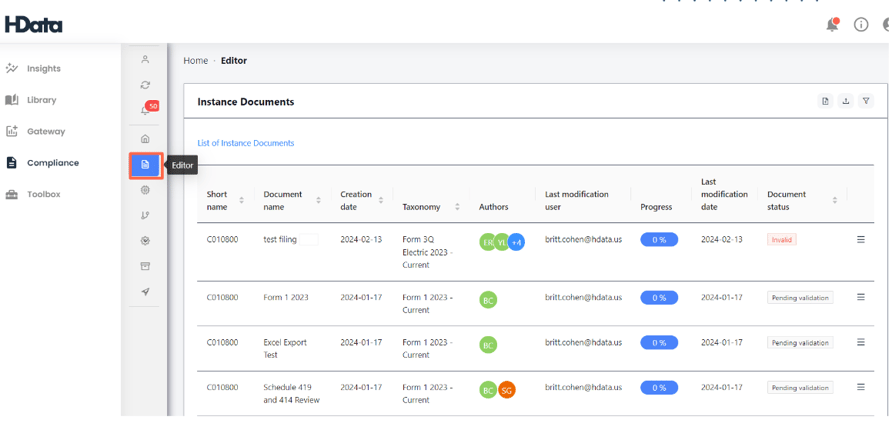
Task: Click creation date 2024-02-13 on test filing row
Action: [x=361, y=239]
